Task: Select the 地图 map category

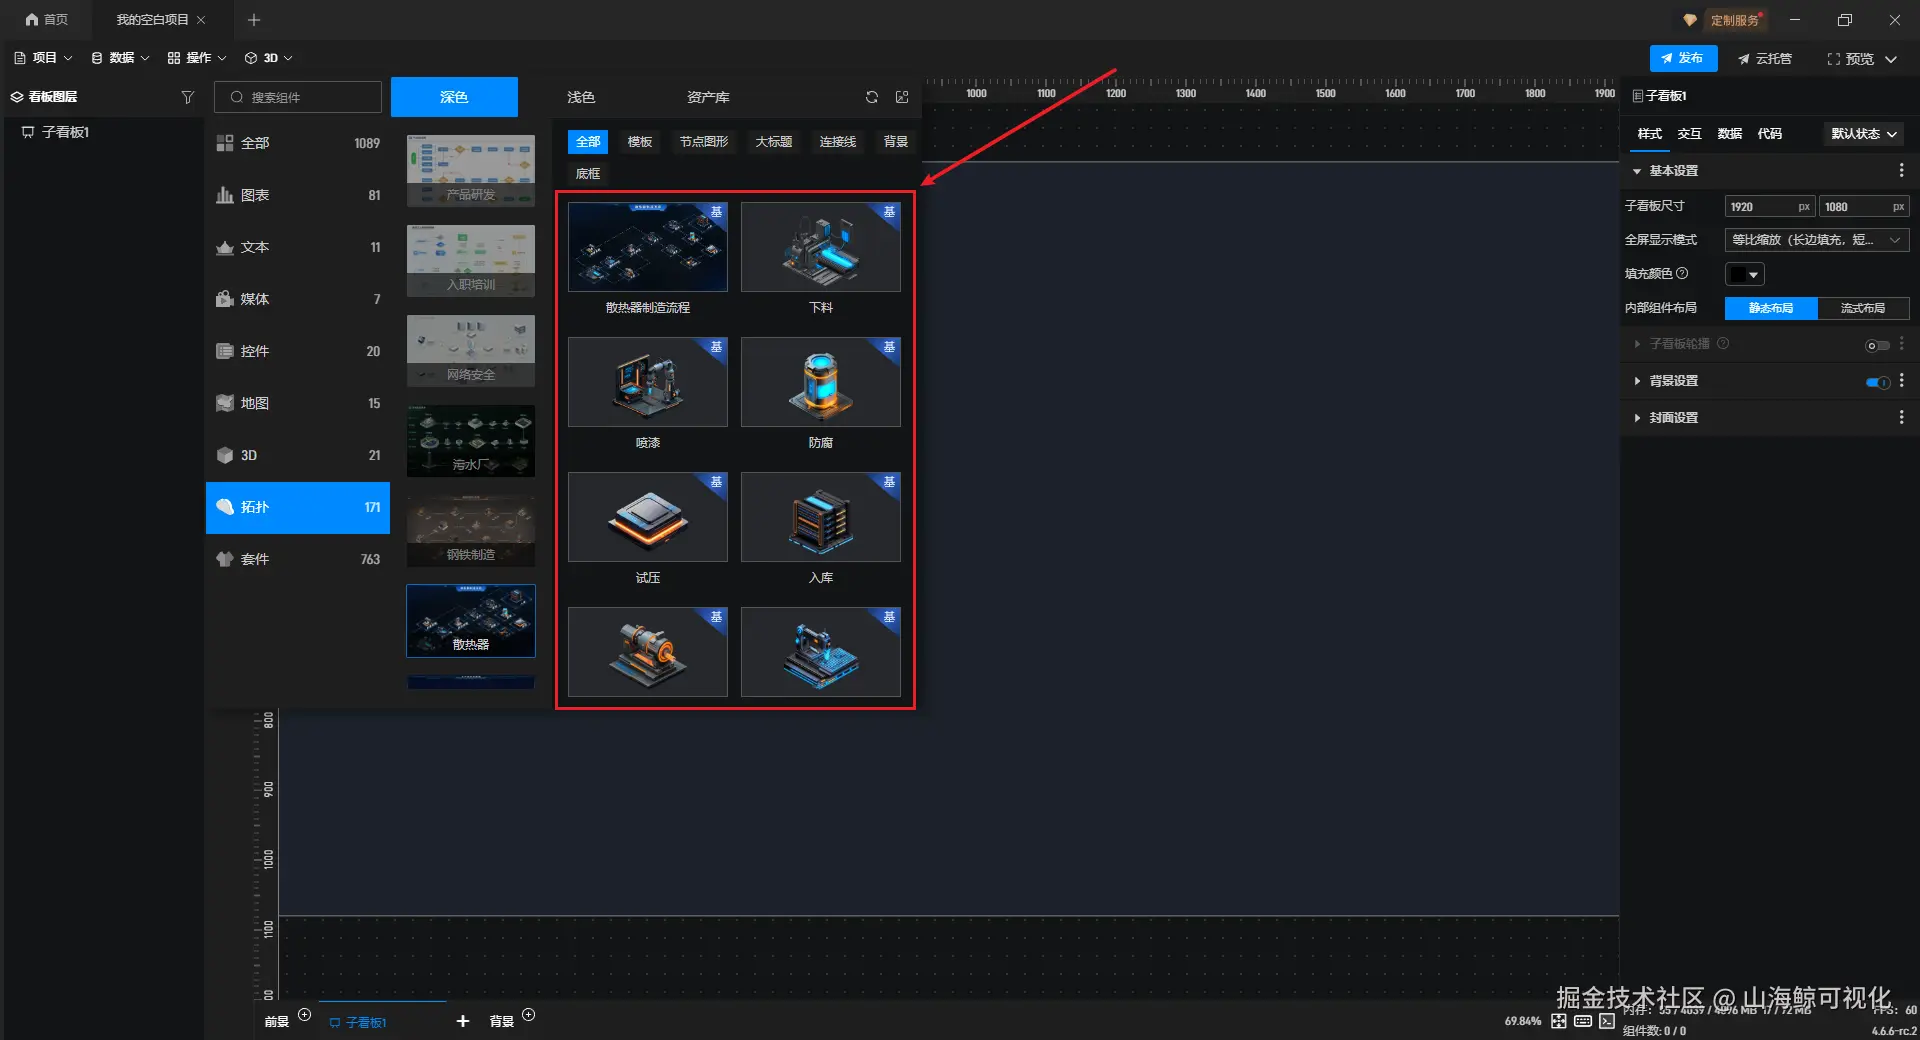Action: (298, 403)
